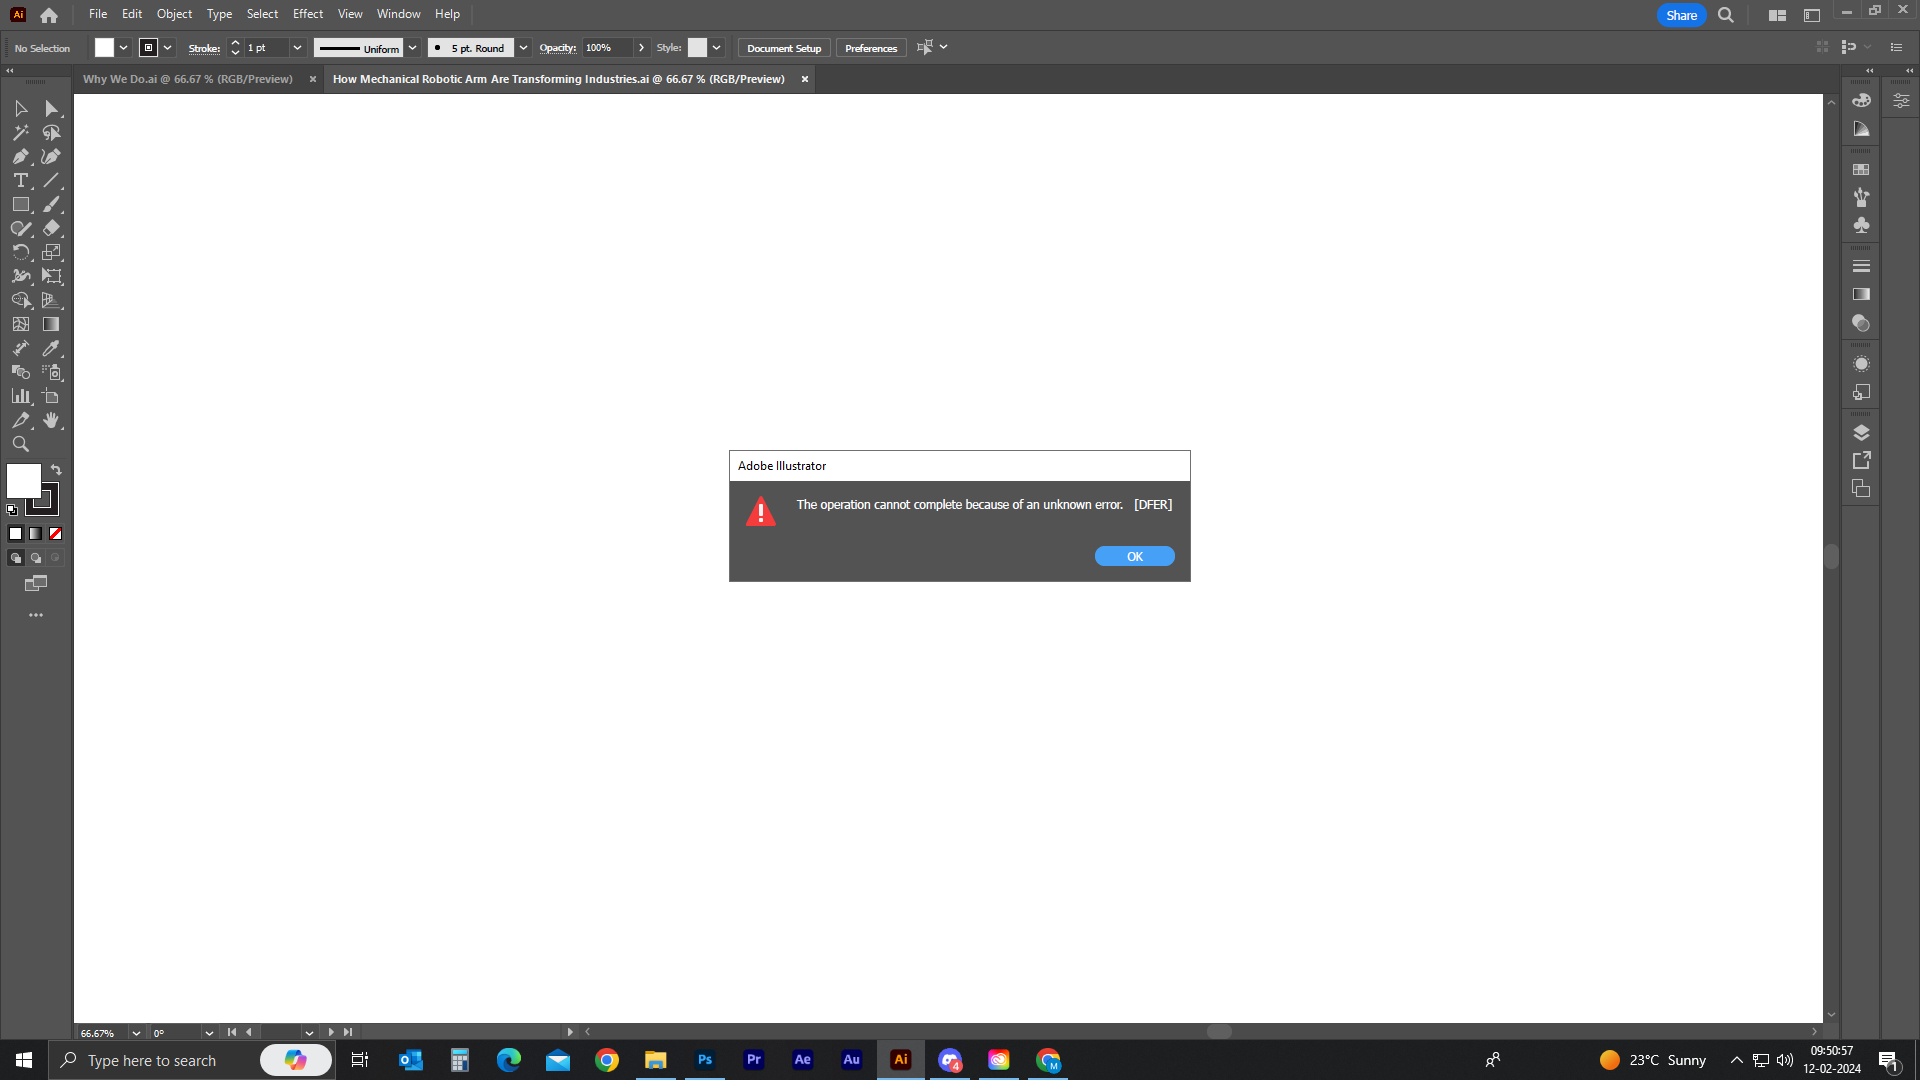Open Document Setup
This screenshot has height=1080, width=1920.
coord(783,47)
